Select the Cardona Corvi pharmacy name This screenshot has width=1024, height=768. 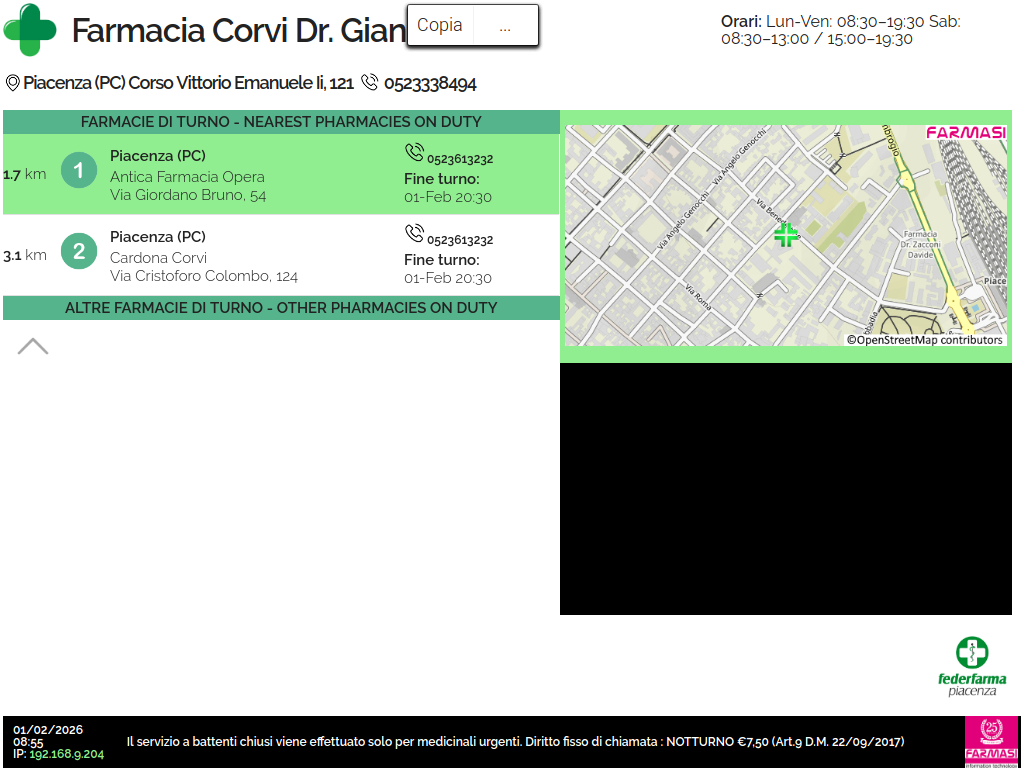click(158, 258)
